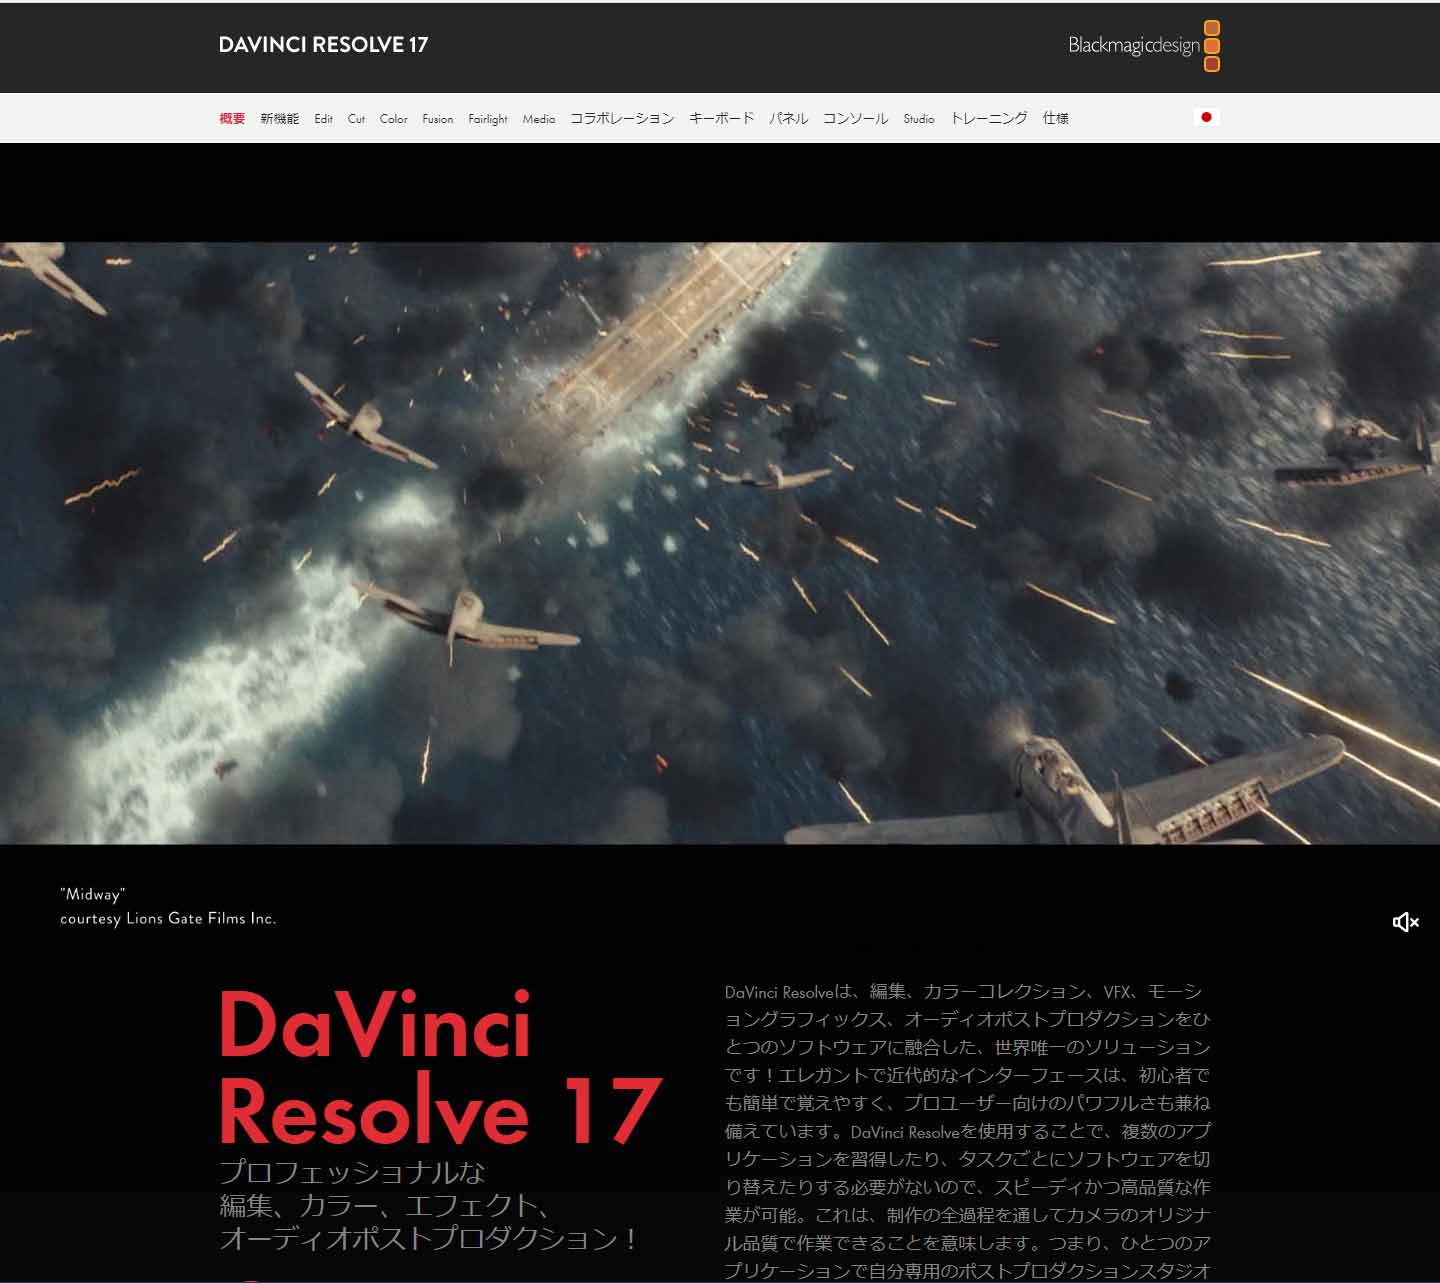Go to the キーボード tab

pyautogui.click(x=721, y=118)
